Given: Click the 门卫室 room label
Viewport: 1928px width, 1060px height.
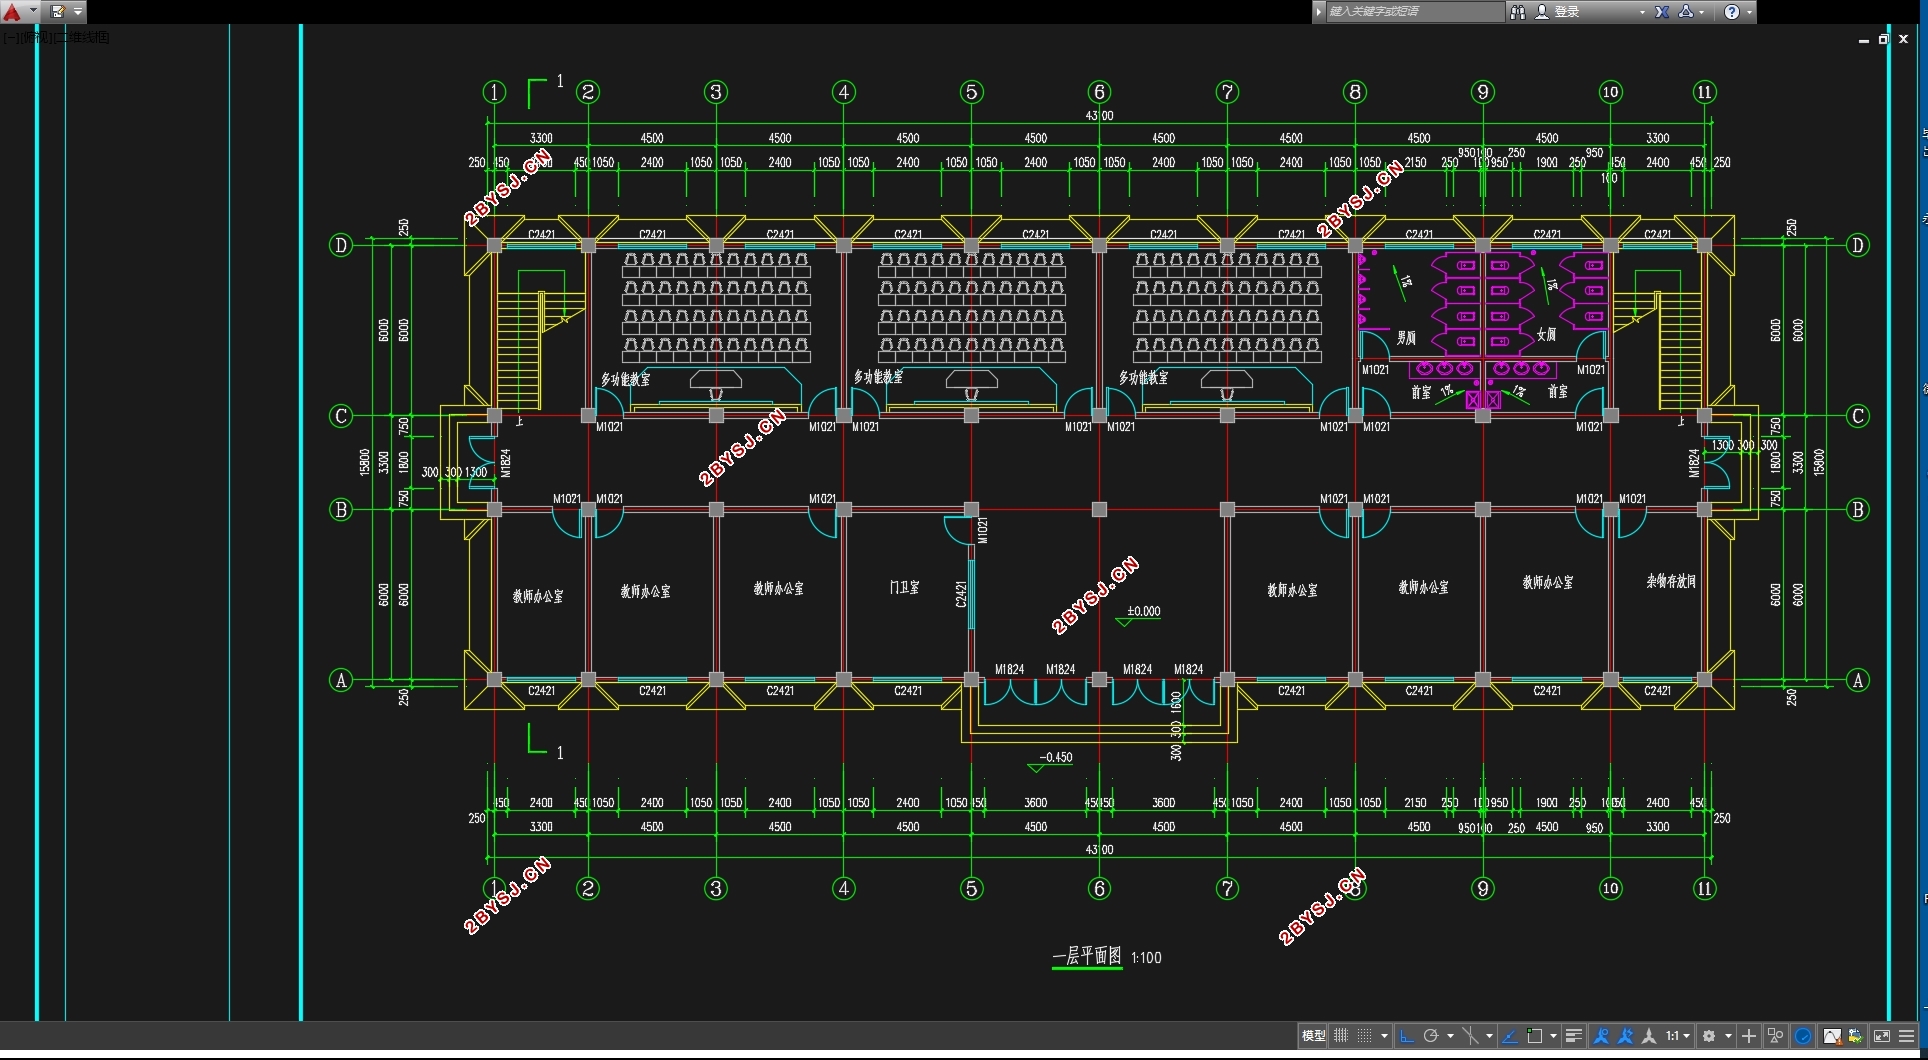Looking at the screenshot, I should click(905, 588).
